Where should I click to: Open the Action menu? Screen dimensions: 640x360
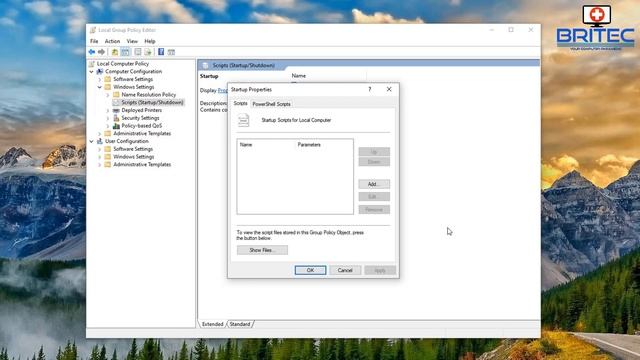(x=112, y=41)
